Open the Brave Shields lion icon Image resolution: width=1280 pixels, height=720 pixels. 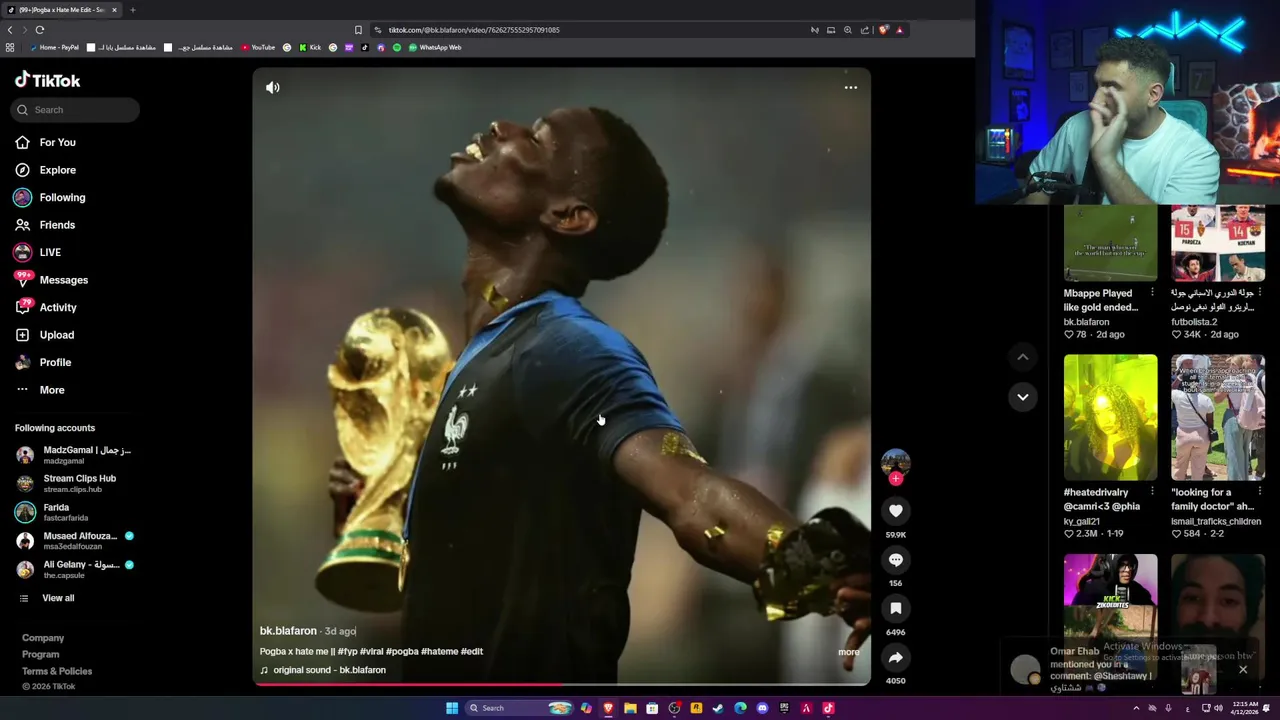[x=883, y=30]
